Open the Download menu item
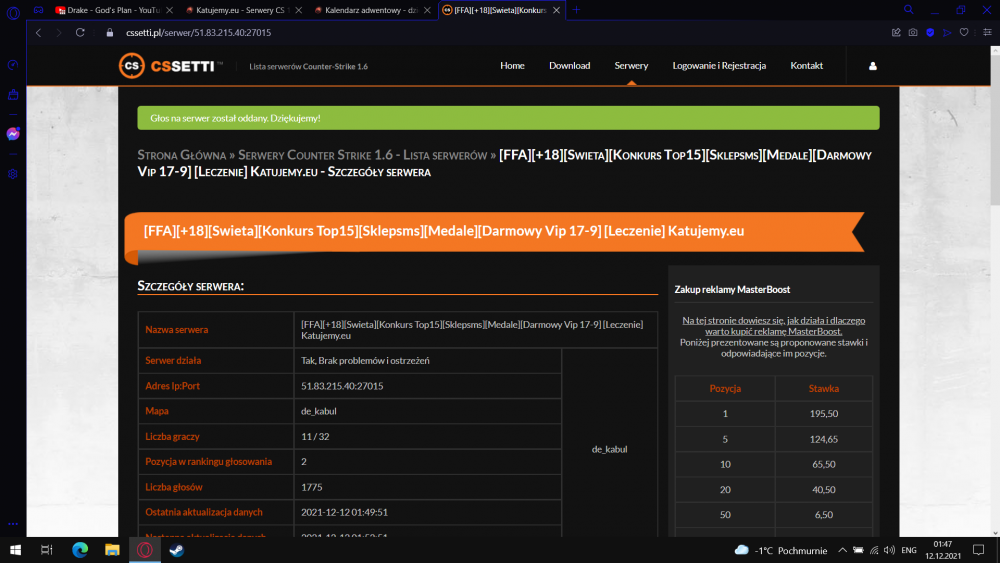This screenshot has width=1000, height=563. [x=570, y=66]
